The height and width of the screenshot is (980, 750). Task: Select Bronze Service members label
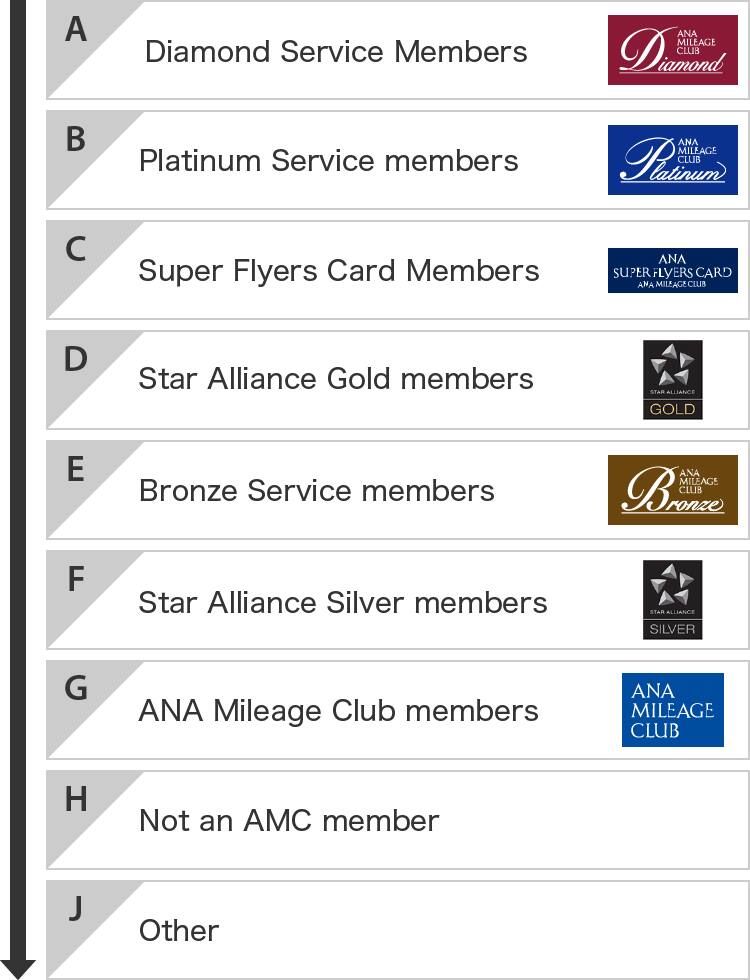click(x=316, y=491)
